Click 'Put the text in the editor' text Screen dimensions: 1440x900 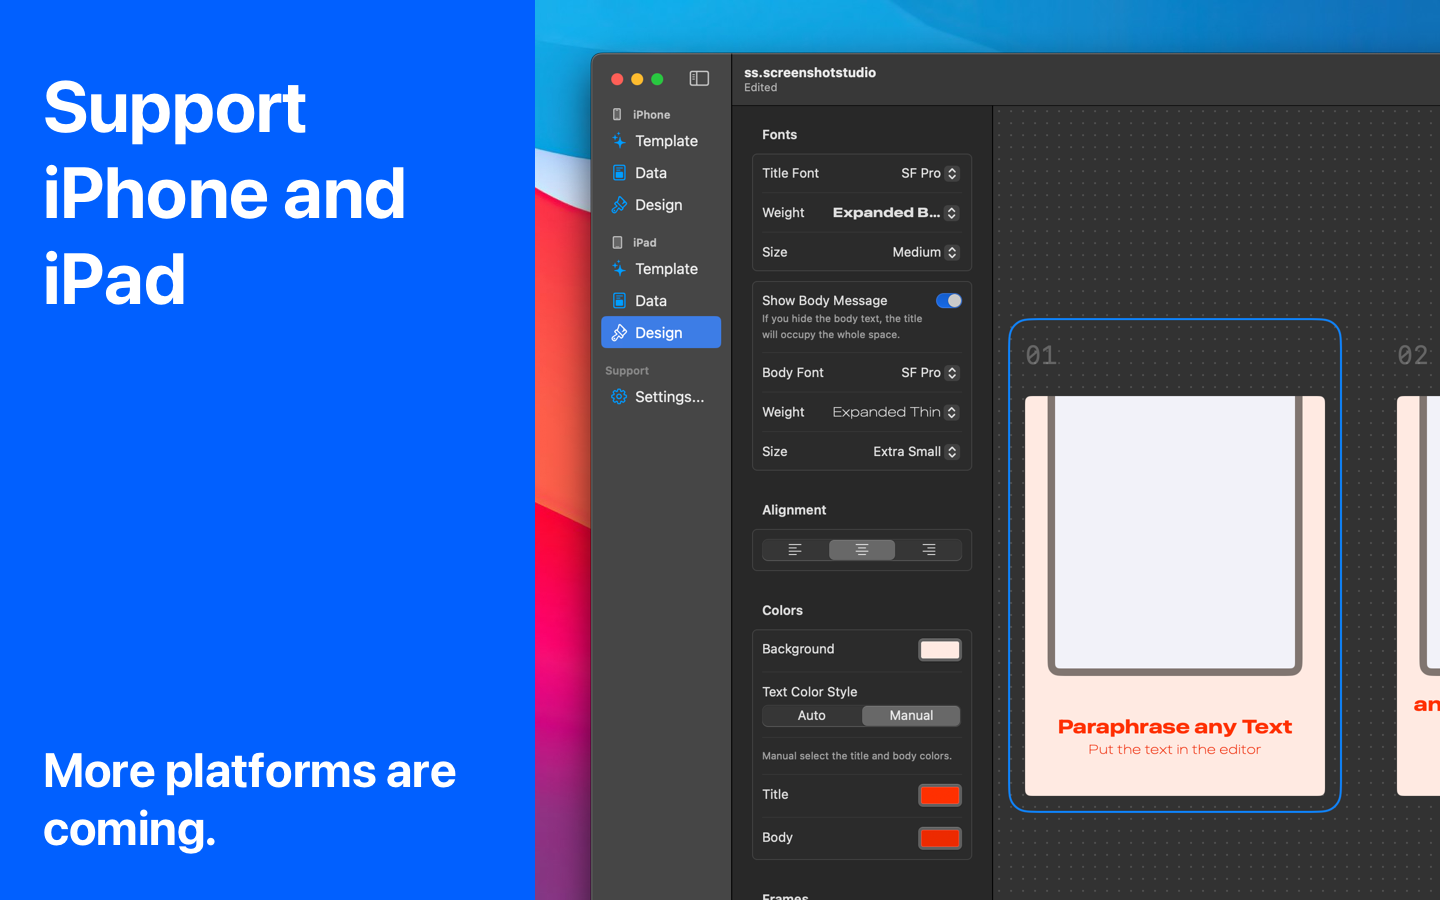click(x=1175, y=750)
